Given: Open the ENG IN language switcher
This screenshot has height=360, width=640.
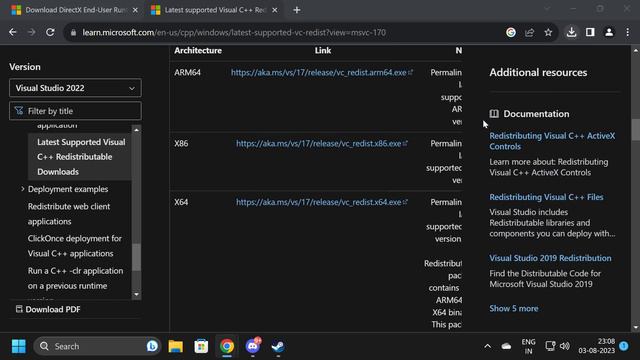Looking at the screenshot, I should coord(528,346).
